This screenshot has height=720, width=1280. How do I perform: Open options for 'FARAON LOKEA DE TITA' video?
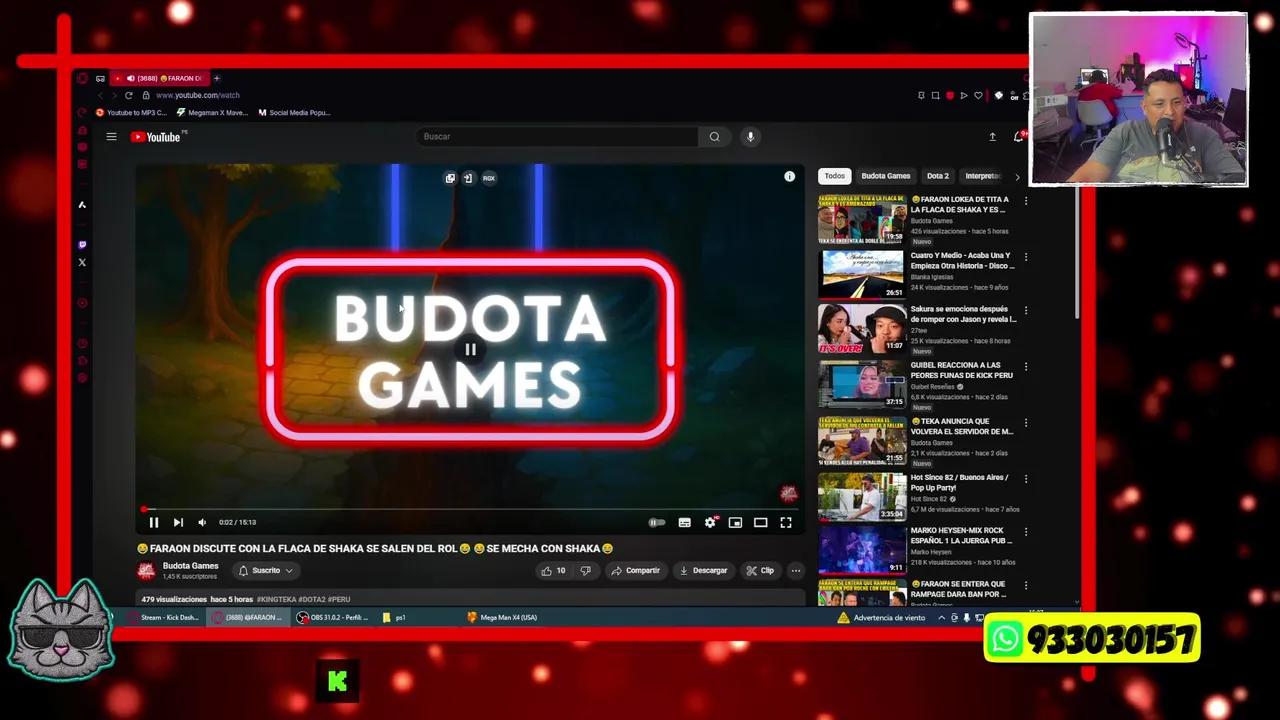click(1025, 200)
